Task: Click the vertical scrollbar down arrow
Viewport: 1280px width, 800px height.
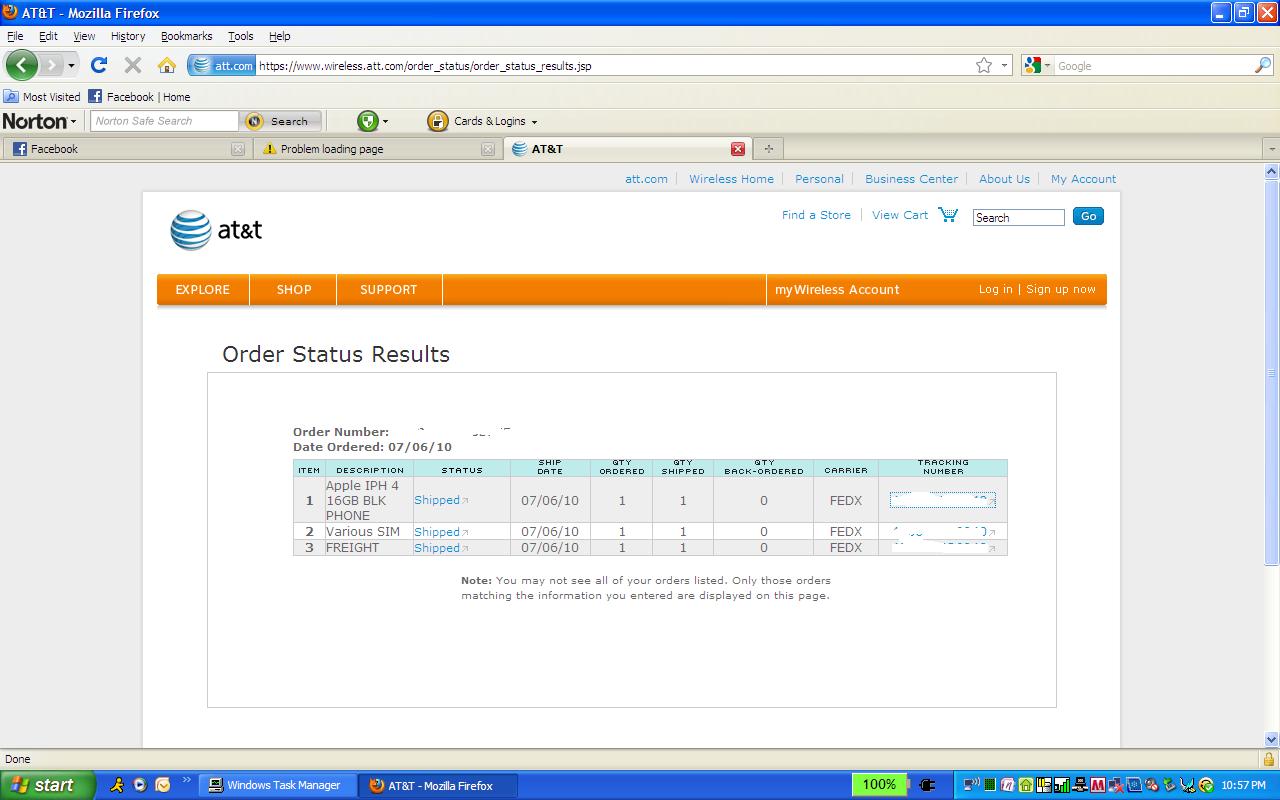Action: 1272,740
